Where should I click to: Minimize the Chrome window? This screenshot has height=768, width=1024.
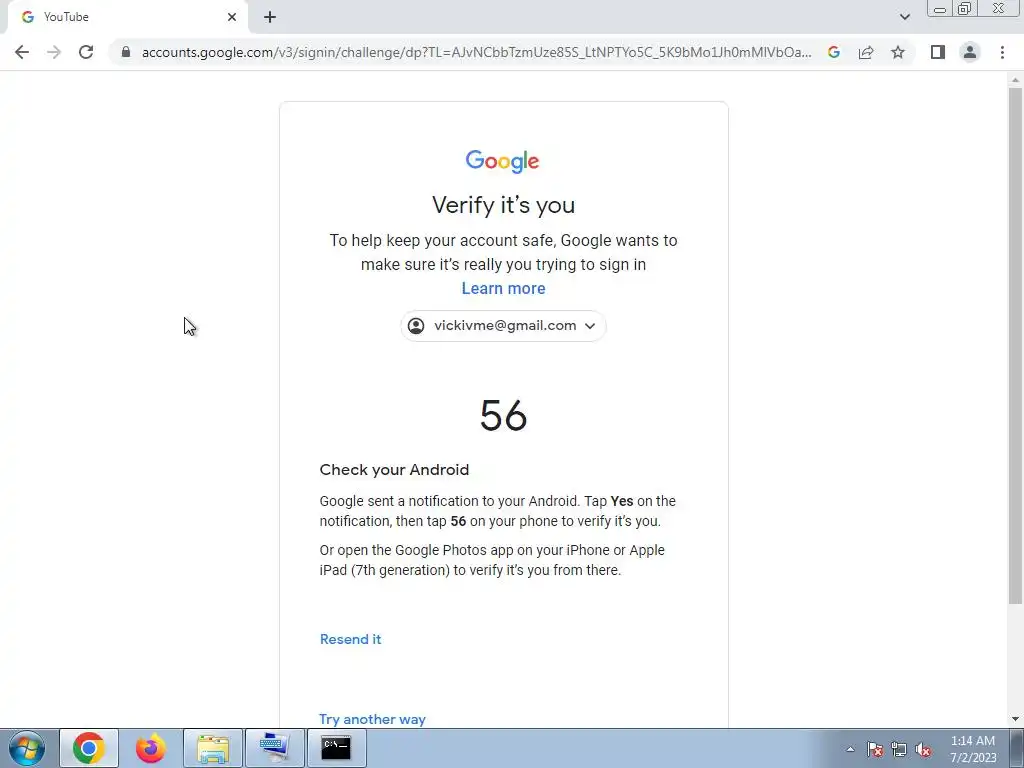coord(940,9)
